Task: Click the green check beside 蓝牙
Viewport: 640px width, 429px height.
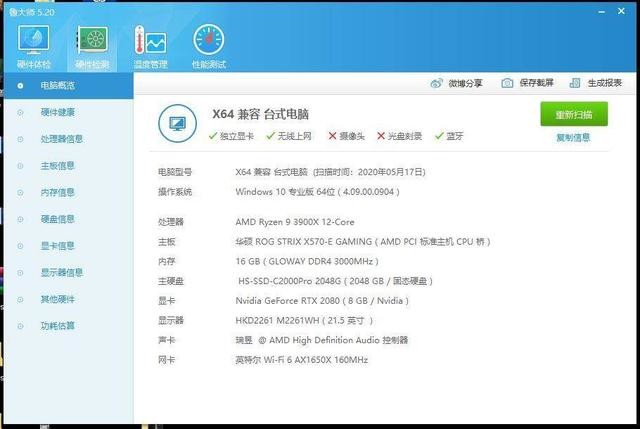Action: click(x=439, y=136)
